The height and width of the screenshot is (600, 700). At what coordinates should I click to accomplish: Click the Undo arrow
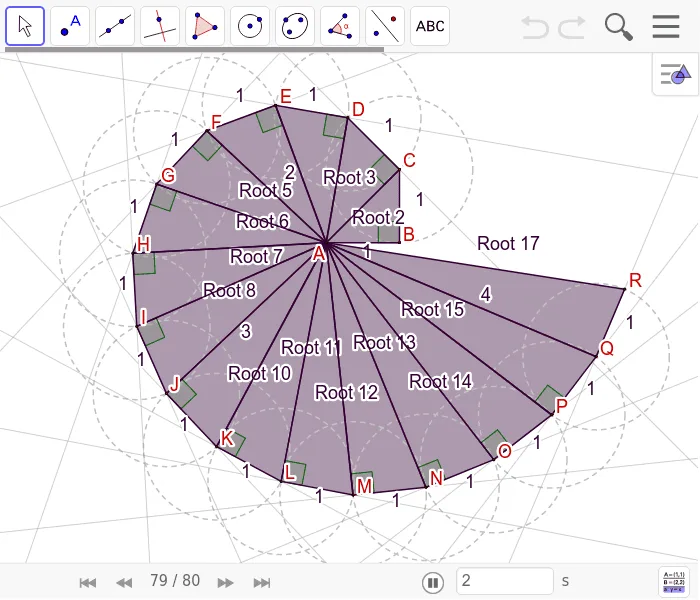tap(535, 27)
